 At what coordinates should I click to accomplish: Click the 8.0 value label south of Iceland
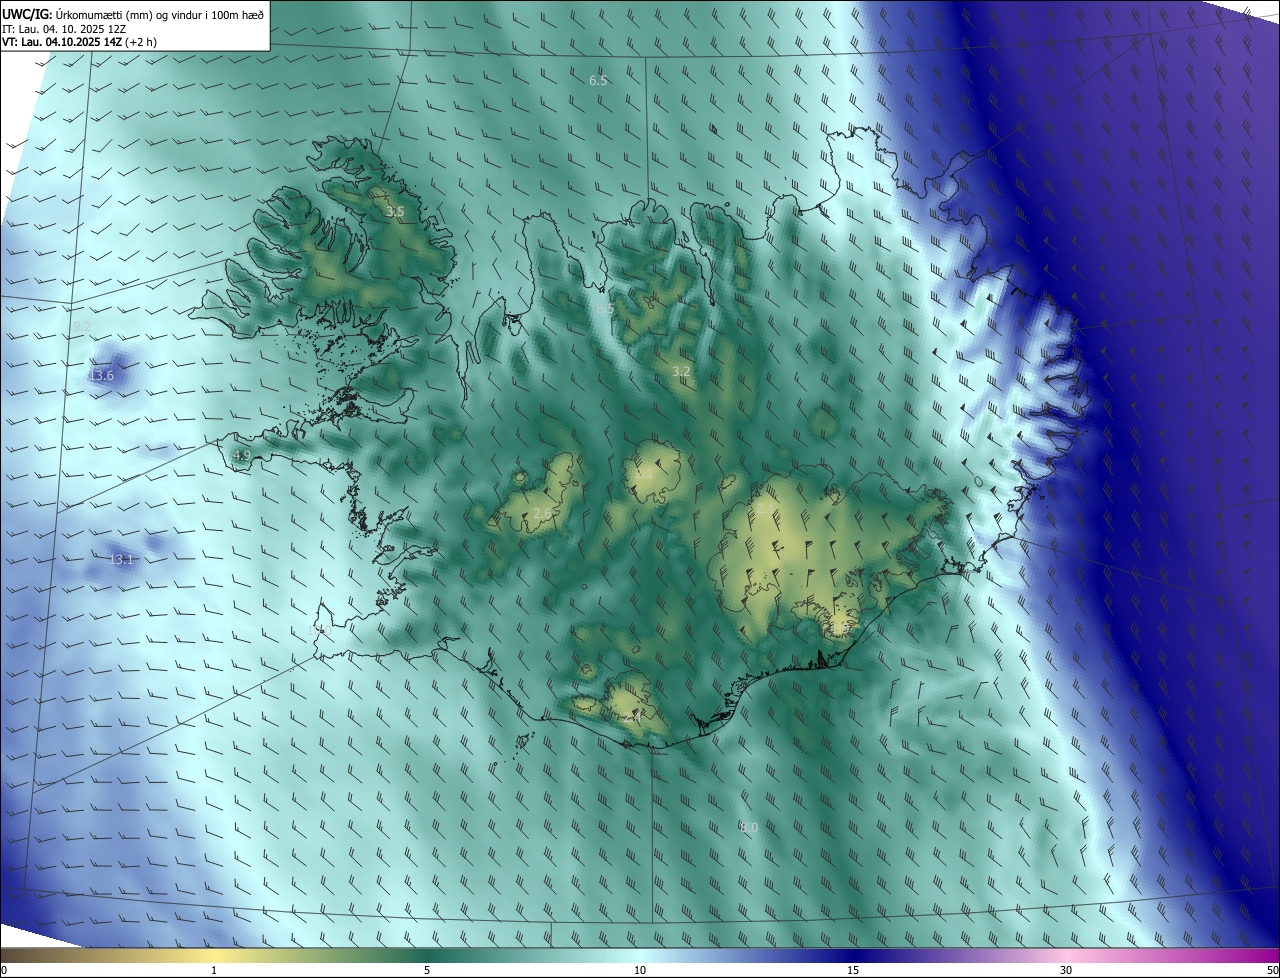[x=749, y=828]
